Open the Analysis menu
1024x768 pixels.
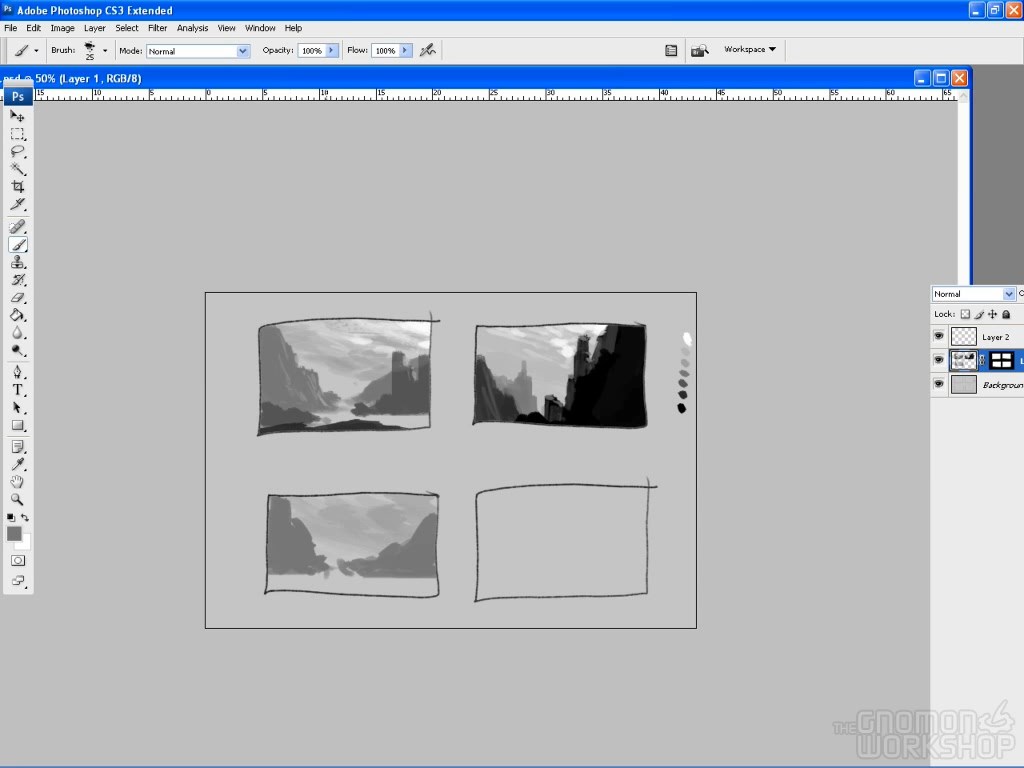click(193, 28)
